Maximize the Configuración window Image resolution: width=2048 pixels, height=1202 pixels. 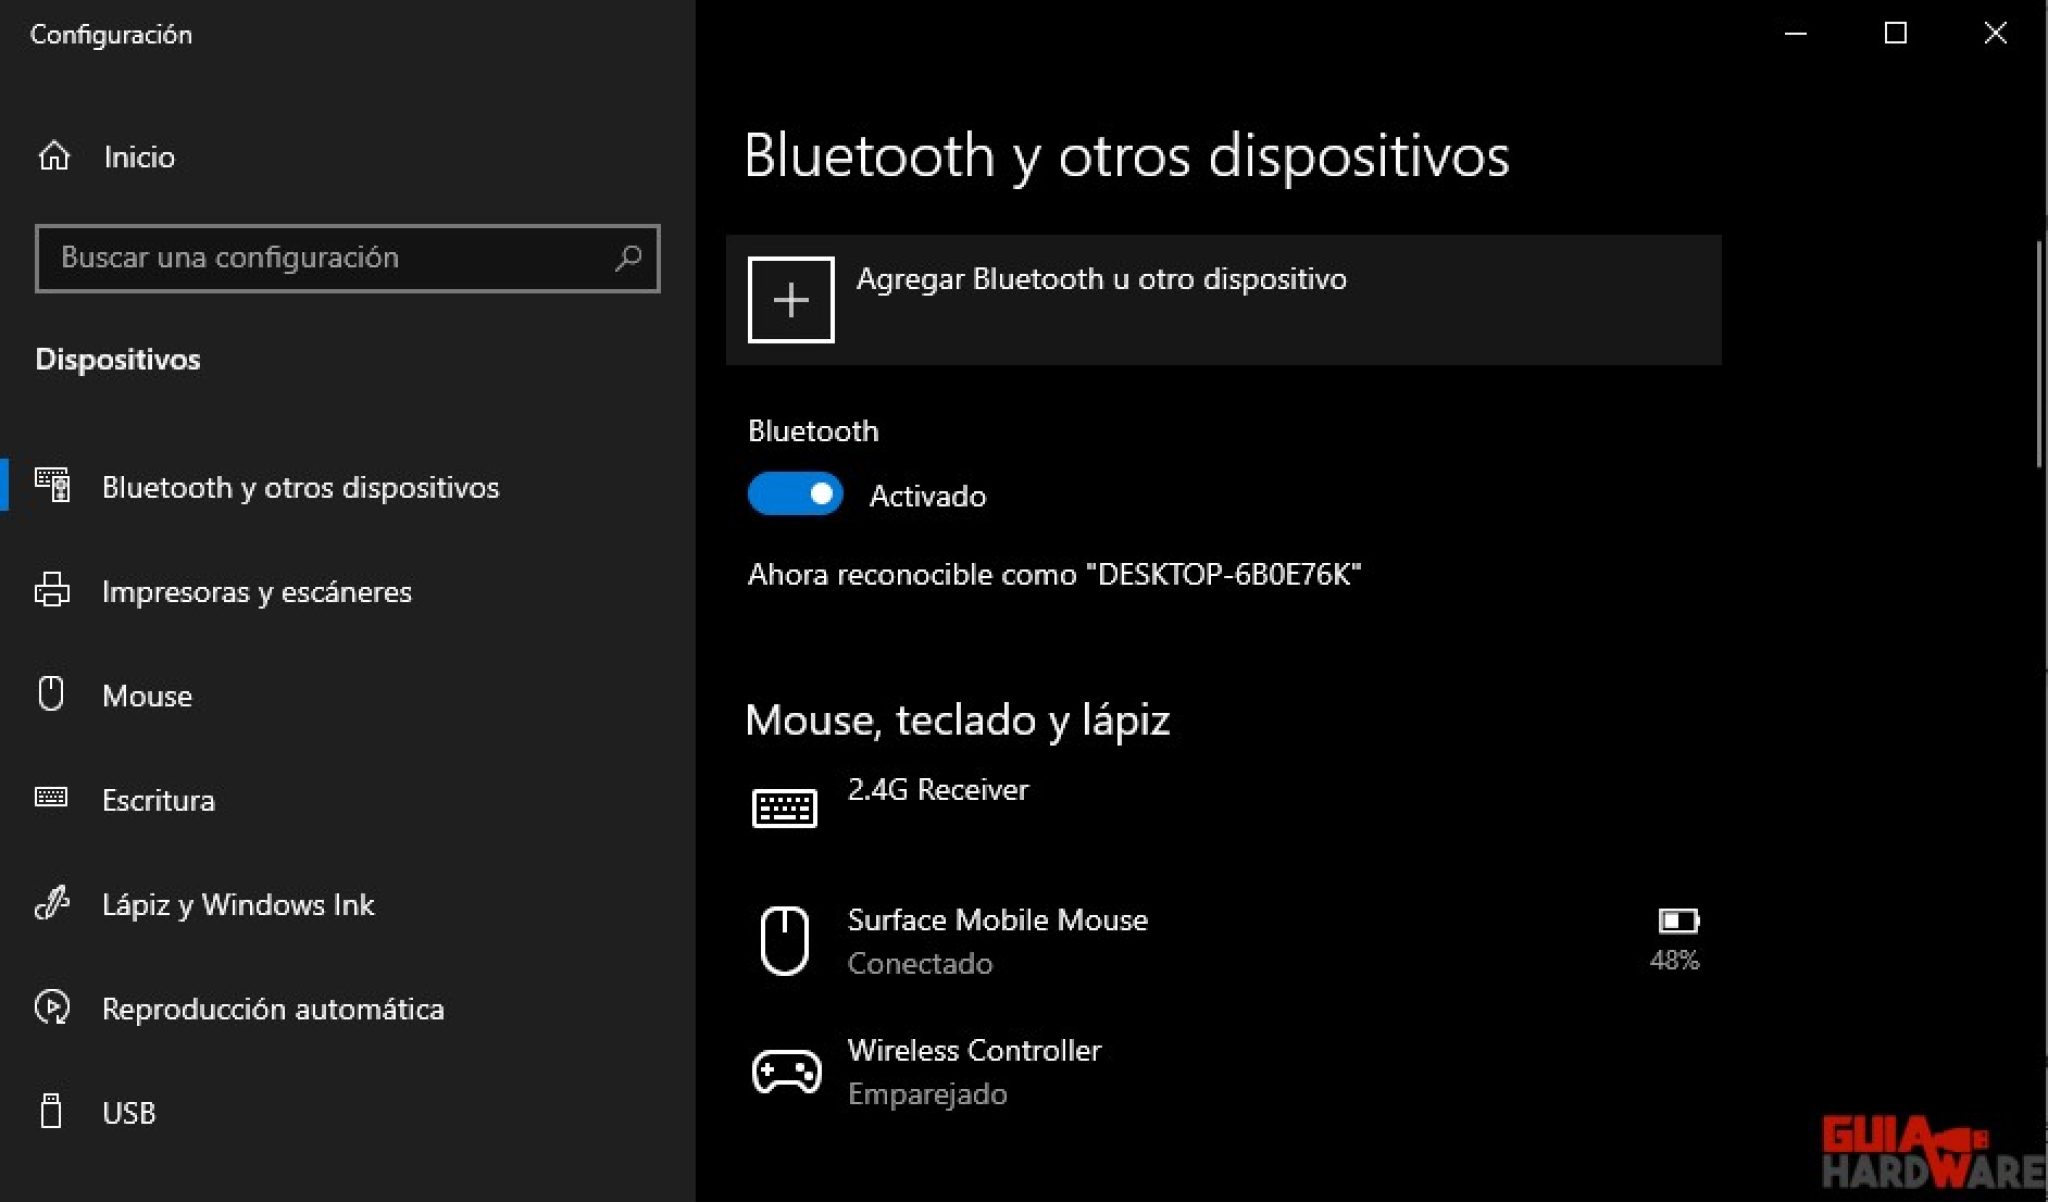click(1896, 33)
